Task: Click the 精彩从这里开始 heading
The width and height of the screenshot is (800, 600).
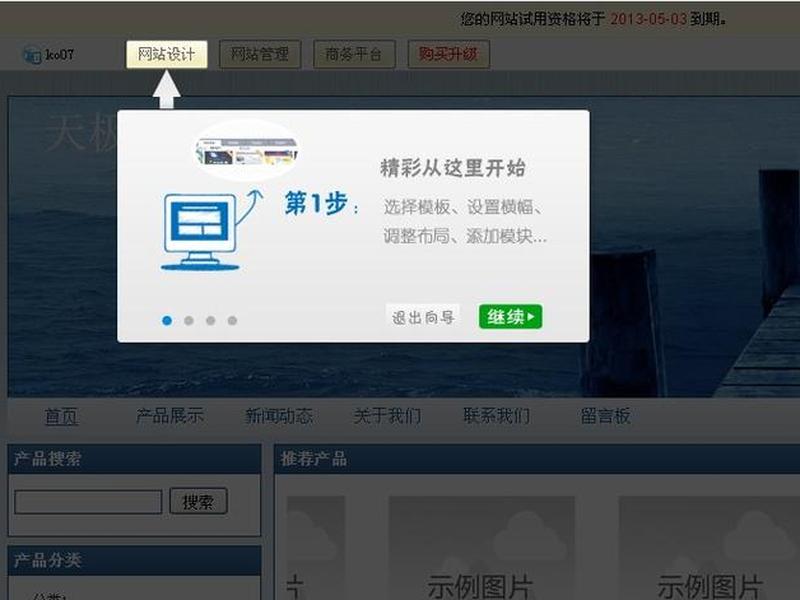Action: (x=453, y=168)
